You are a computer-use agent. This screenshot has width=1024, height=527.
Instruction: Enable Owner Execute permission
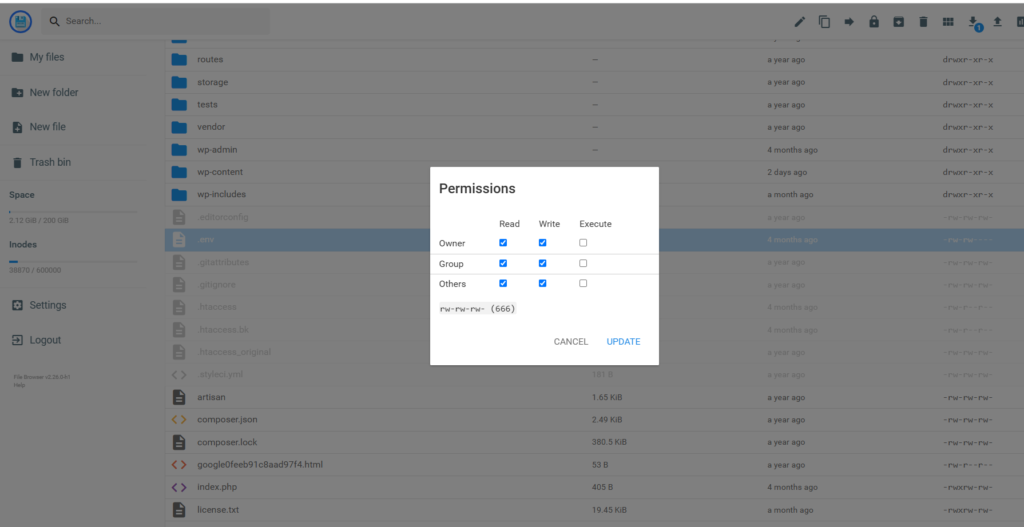pos(583,242)
